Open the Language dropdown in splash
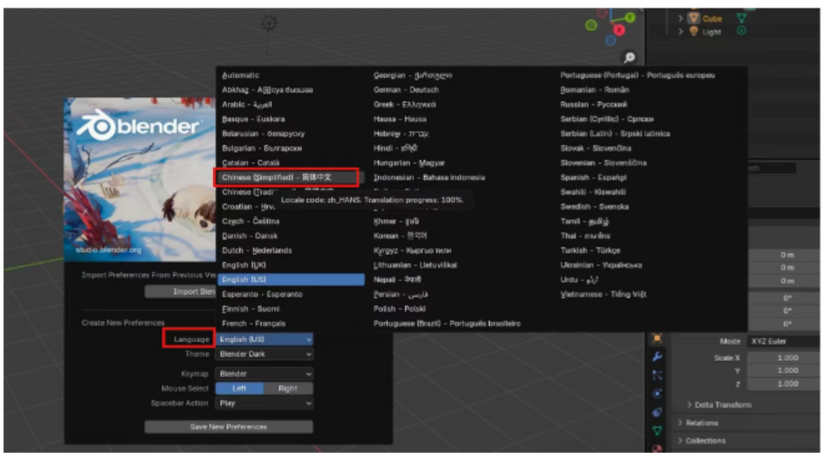This screenshot has width=826, height=458. point(264,339)
